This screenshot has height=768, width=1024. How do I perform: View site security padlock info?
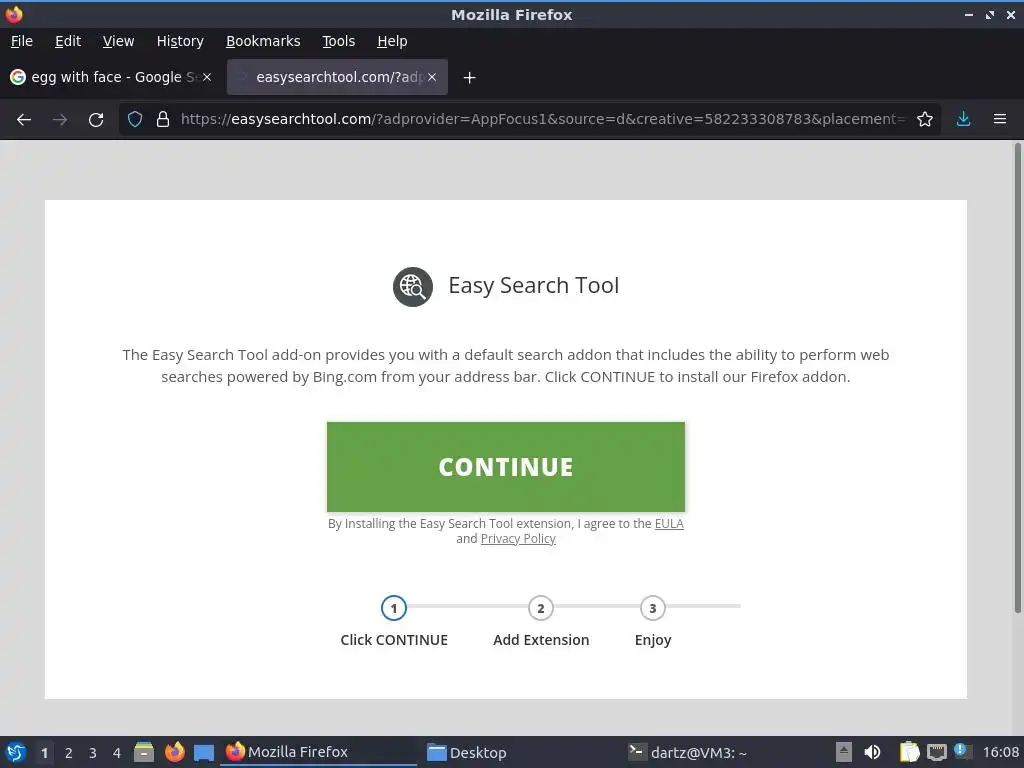(163, 119)
